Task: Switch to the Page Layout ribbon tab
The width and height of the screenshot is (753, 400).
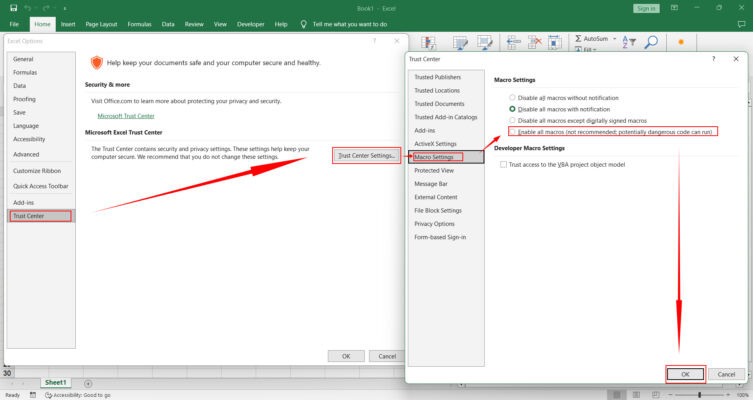Action: coord(101,24)
